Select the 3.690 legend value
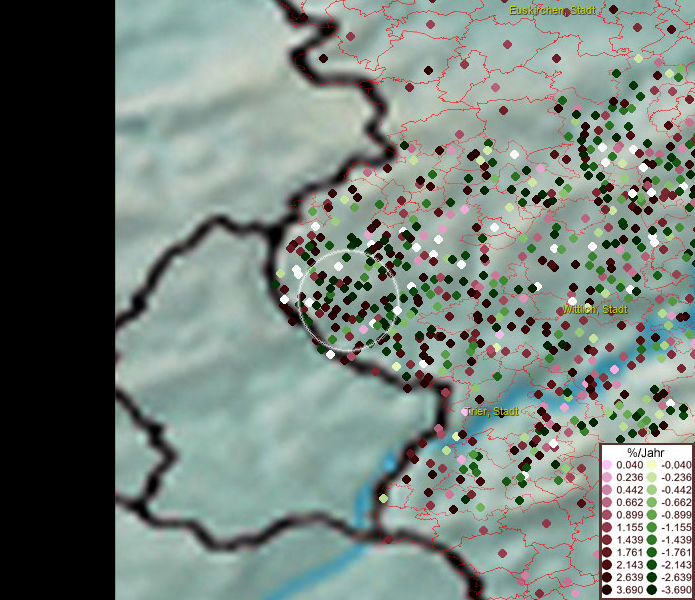The height and width of the screenshot is (600, 695). pos(629,590)
